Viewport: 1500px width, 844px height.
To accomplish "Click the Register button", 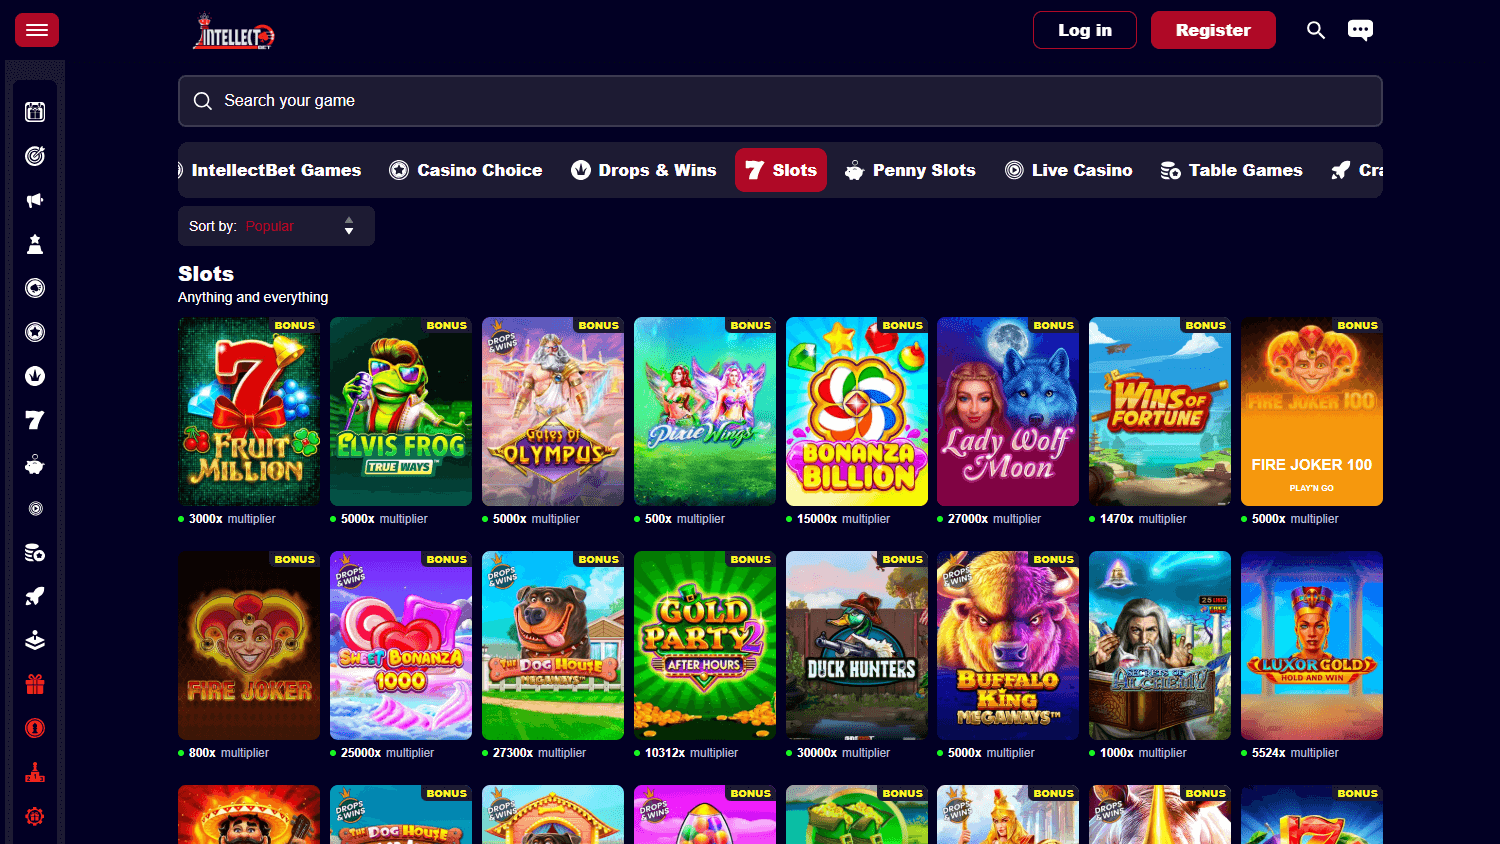I will click(1213, 30).
